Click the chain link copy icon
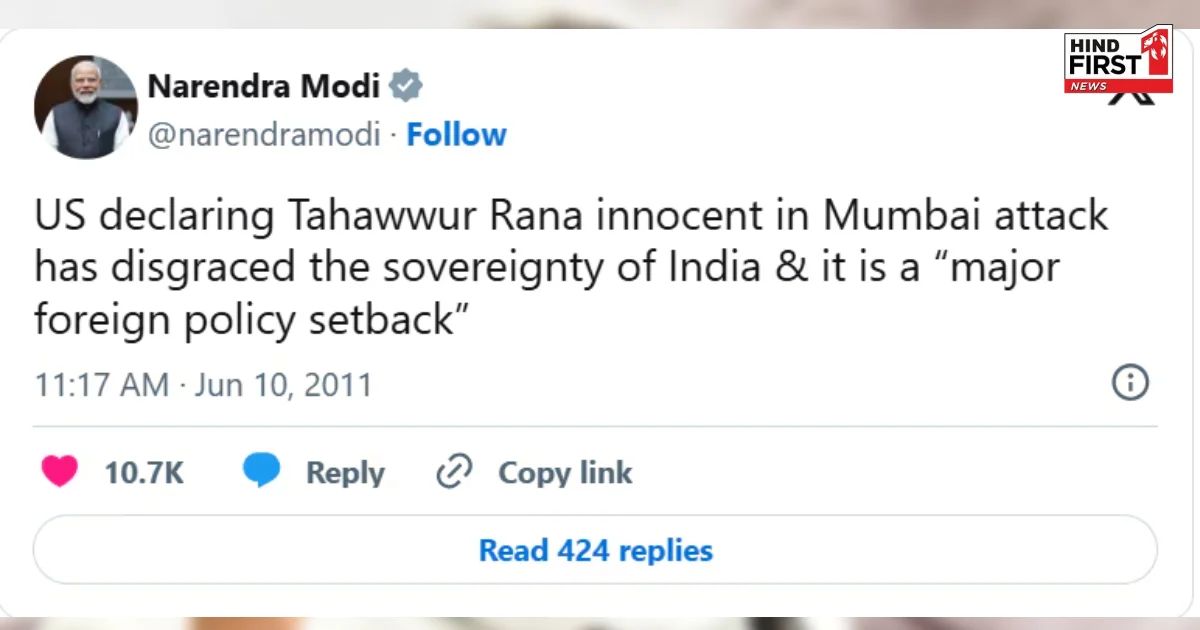This screenshot has height=630, width=1200. [x=454, y=472]
